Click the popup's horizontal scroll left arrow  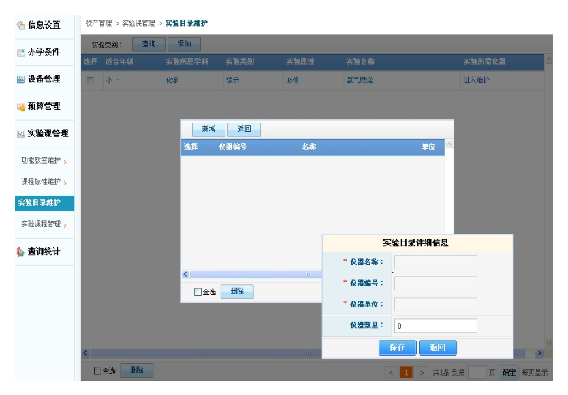[185, 274]
